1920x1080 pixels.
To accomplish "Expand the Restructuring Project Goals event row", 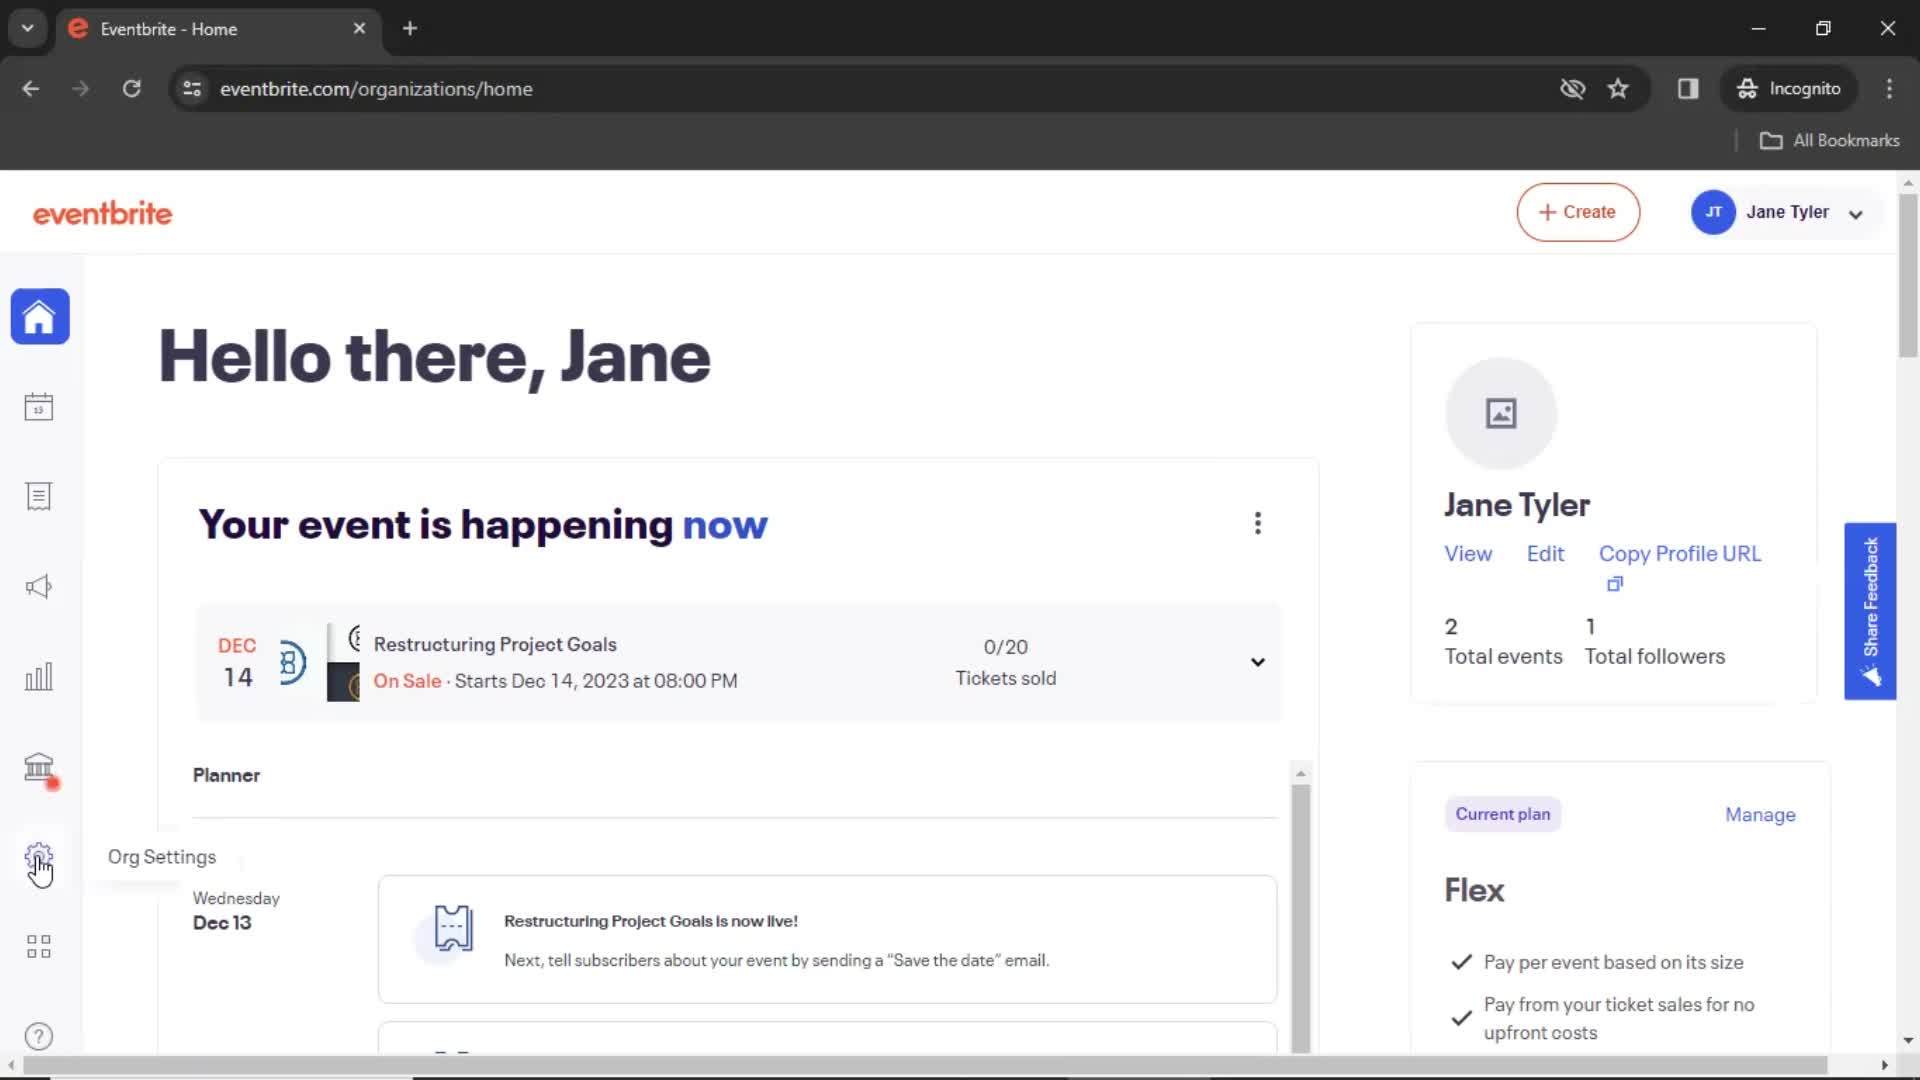I will tap(1258, 662).
